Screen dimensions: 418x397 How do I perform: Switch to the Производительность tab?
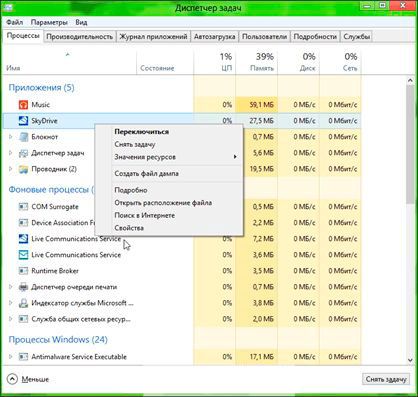80,37
